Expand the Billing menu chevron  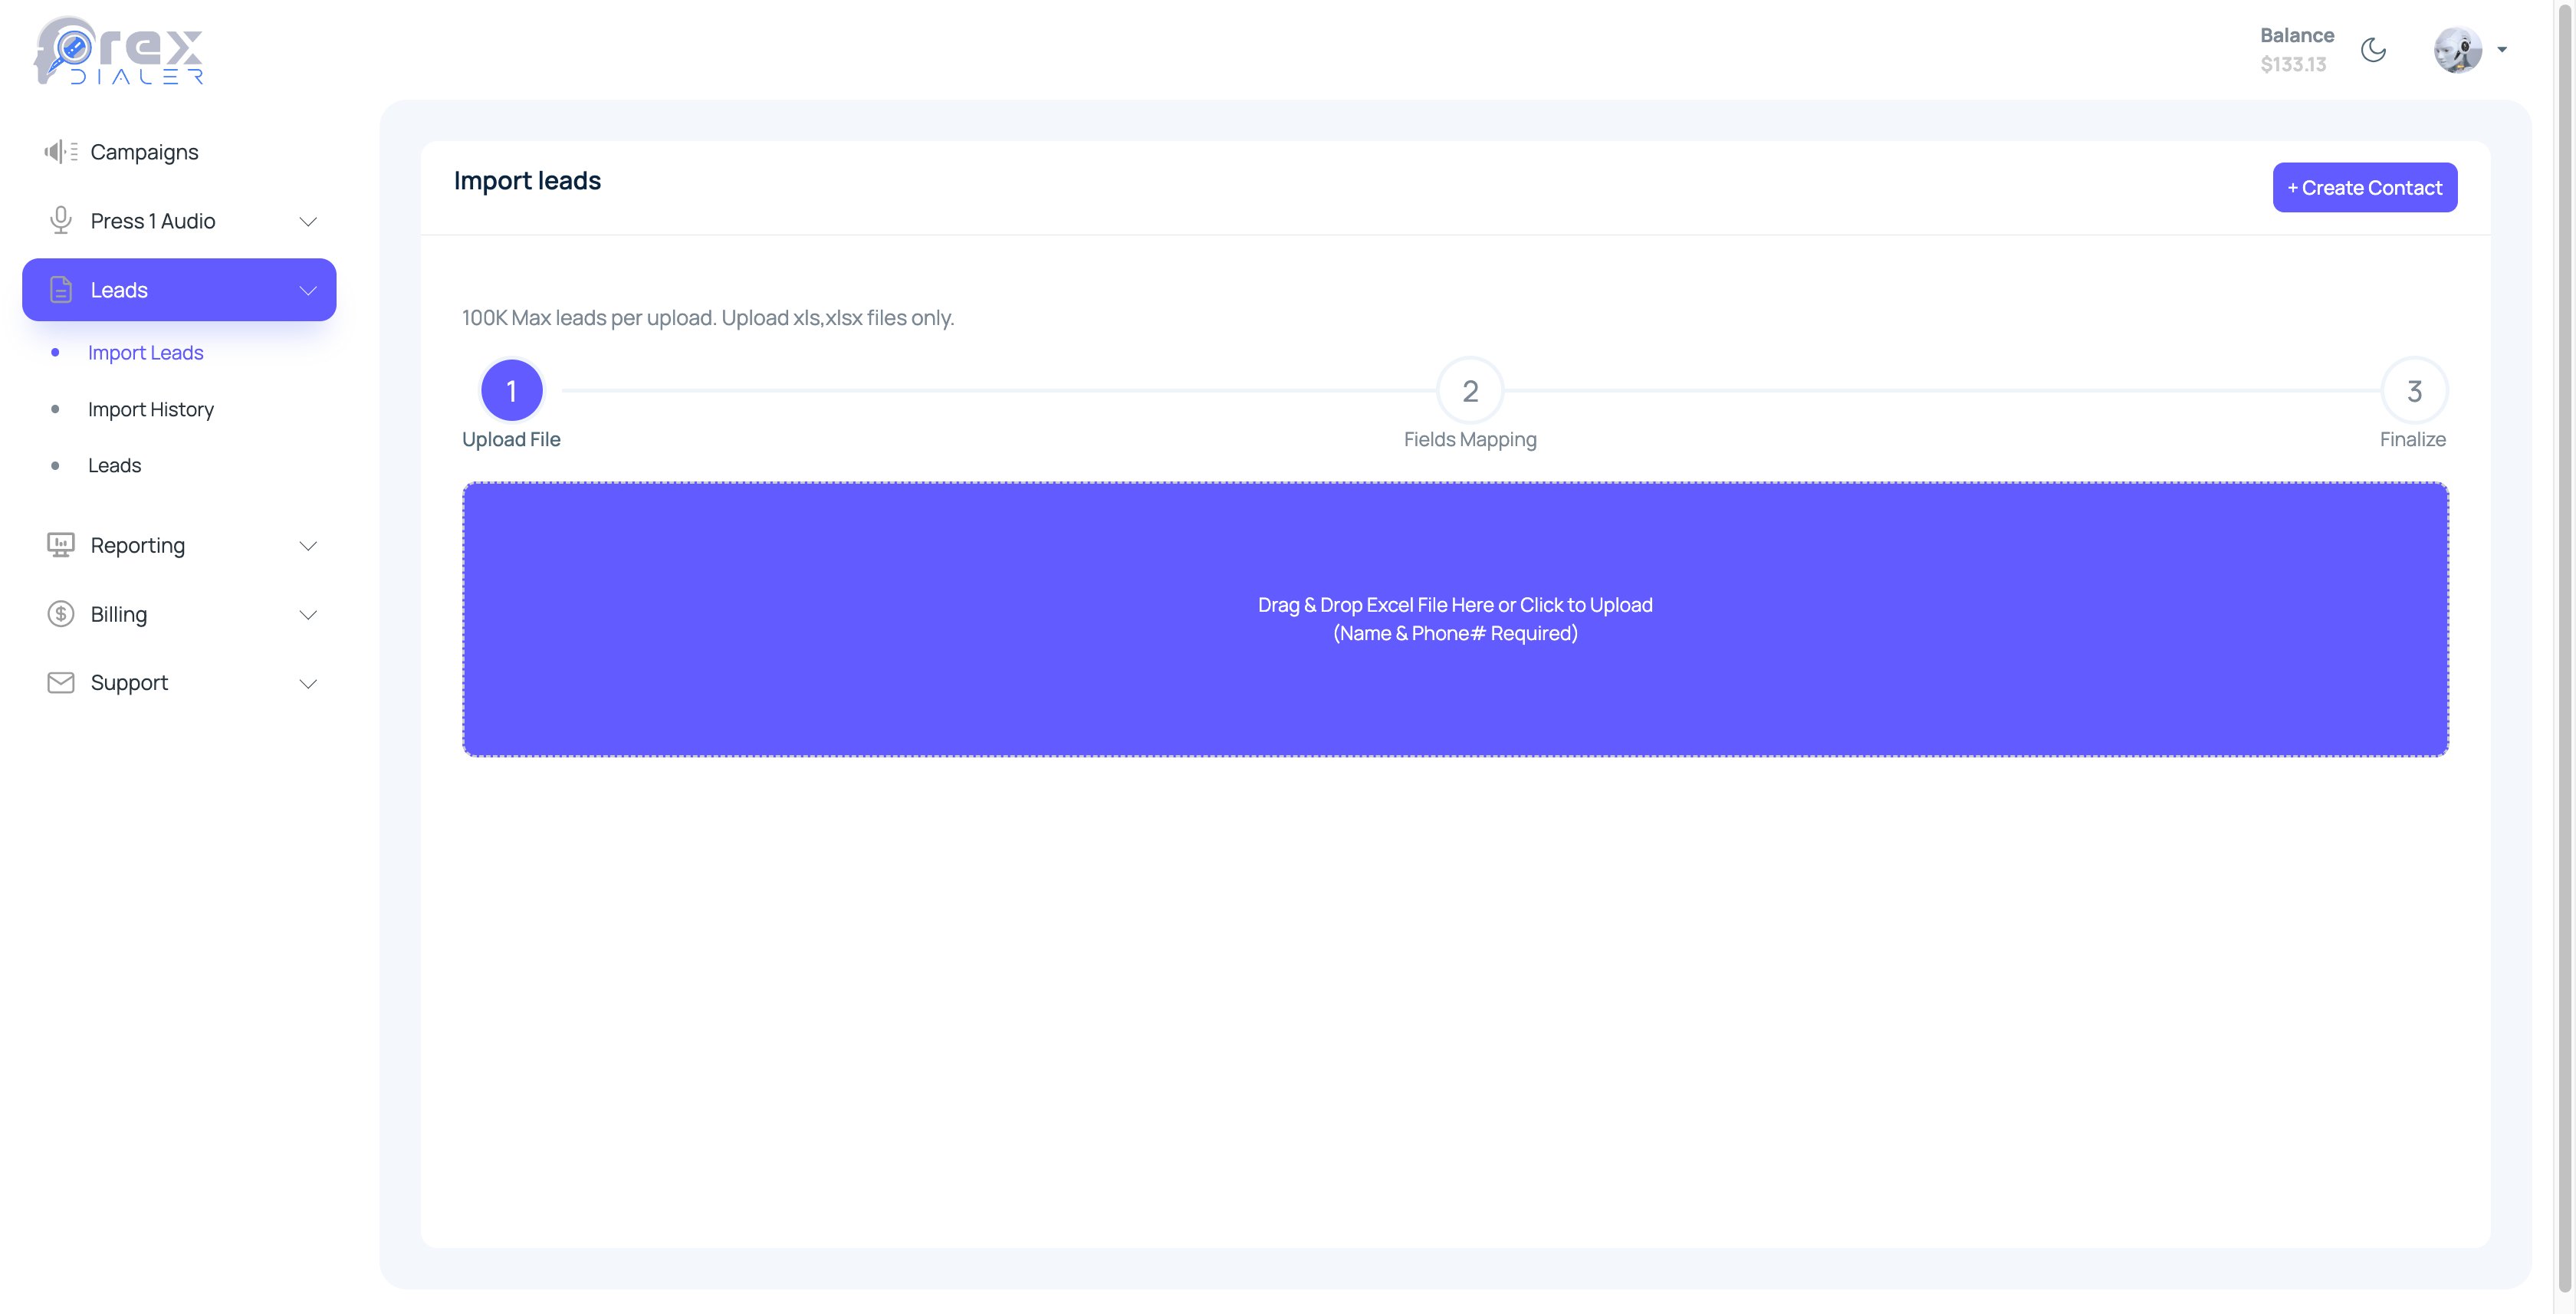pyautogui.click(x=308, y=615)
